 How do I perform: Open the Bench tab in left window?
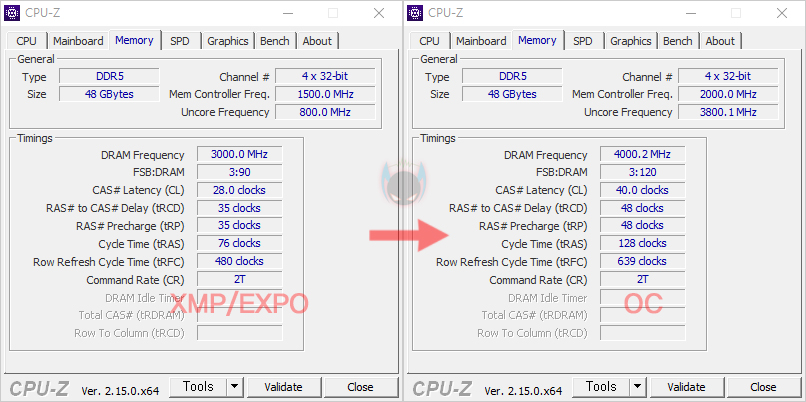274,41
